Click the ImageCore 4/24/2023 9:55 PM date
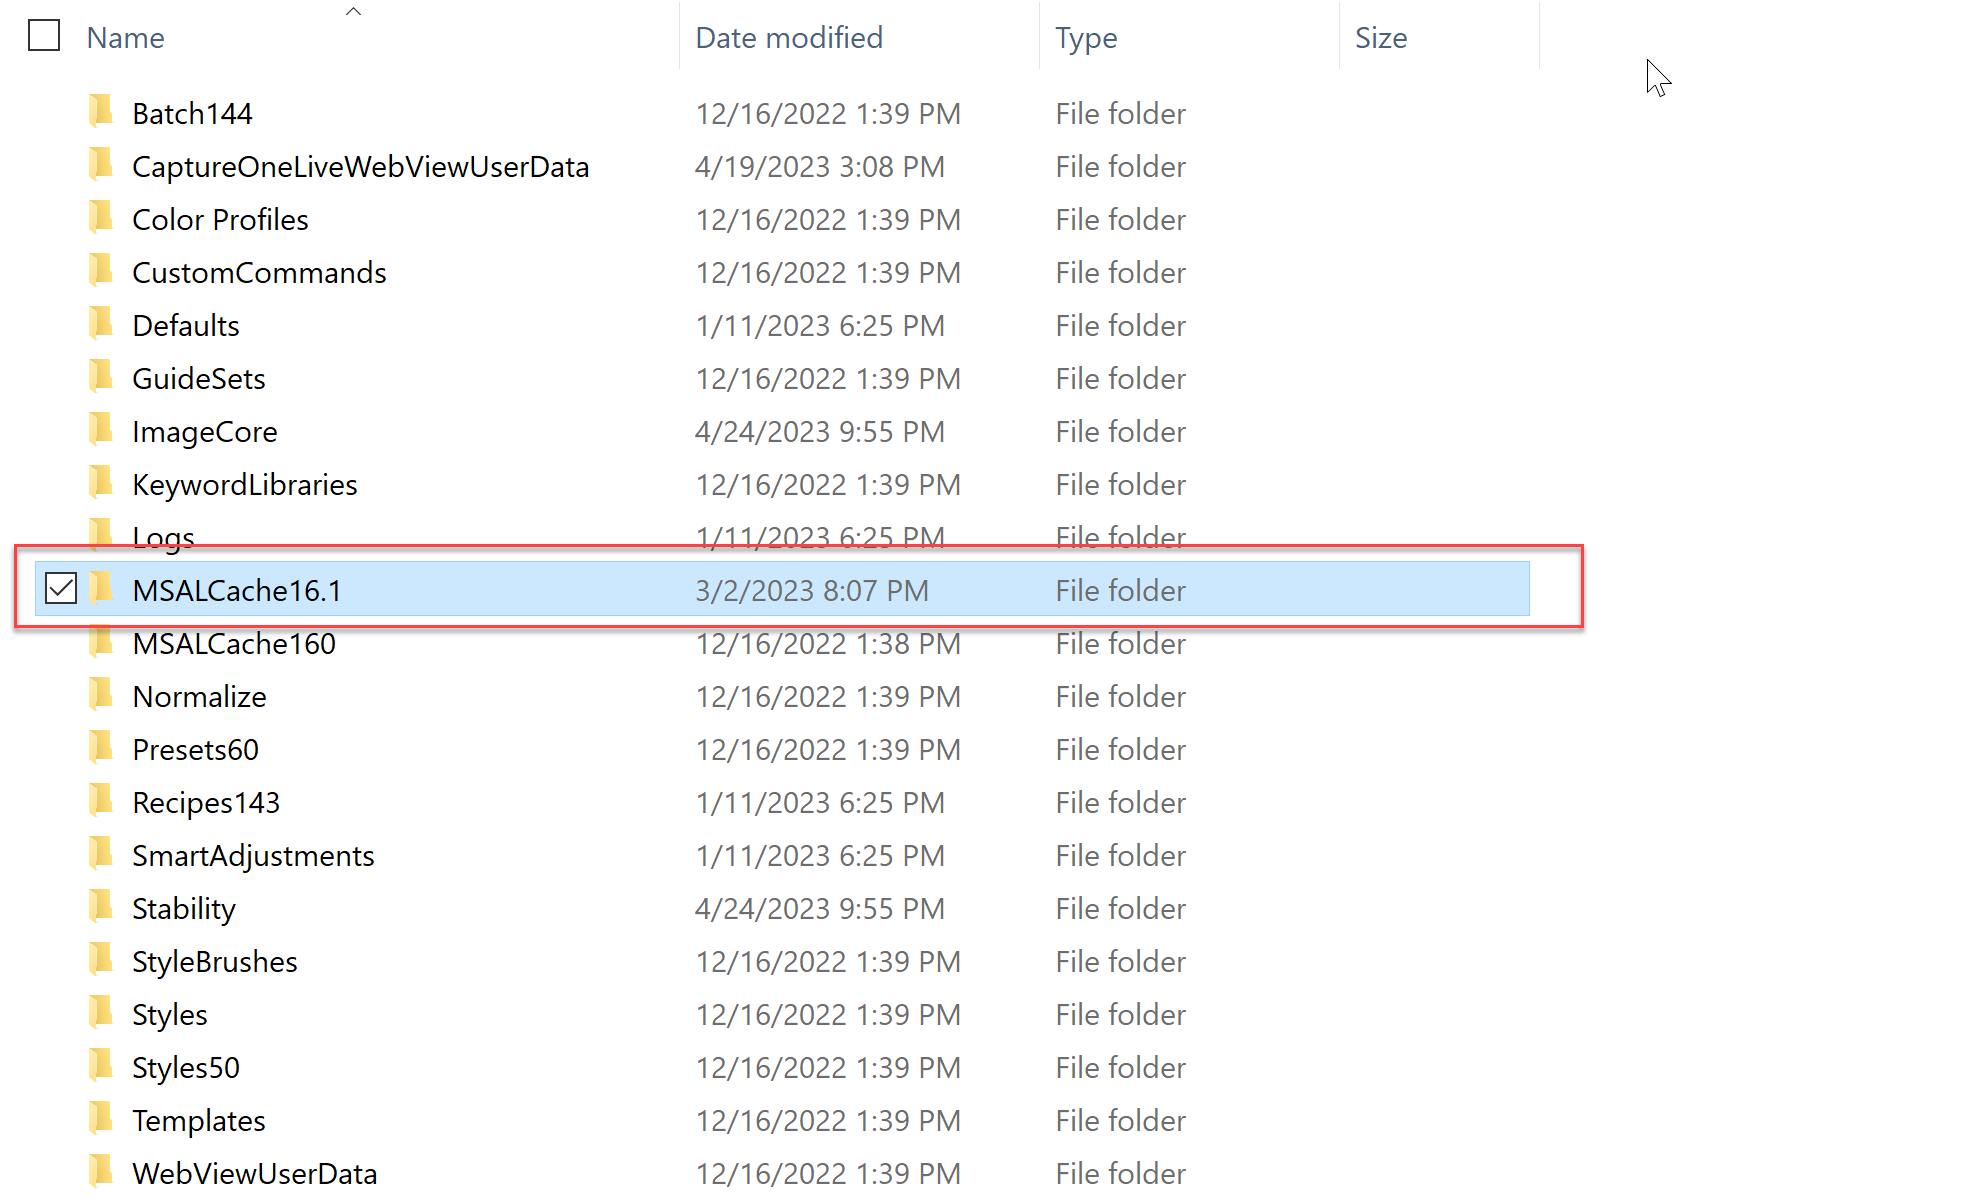The width and height of the screenshot is (1984, 1203). (820, 432)
